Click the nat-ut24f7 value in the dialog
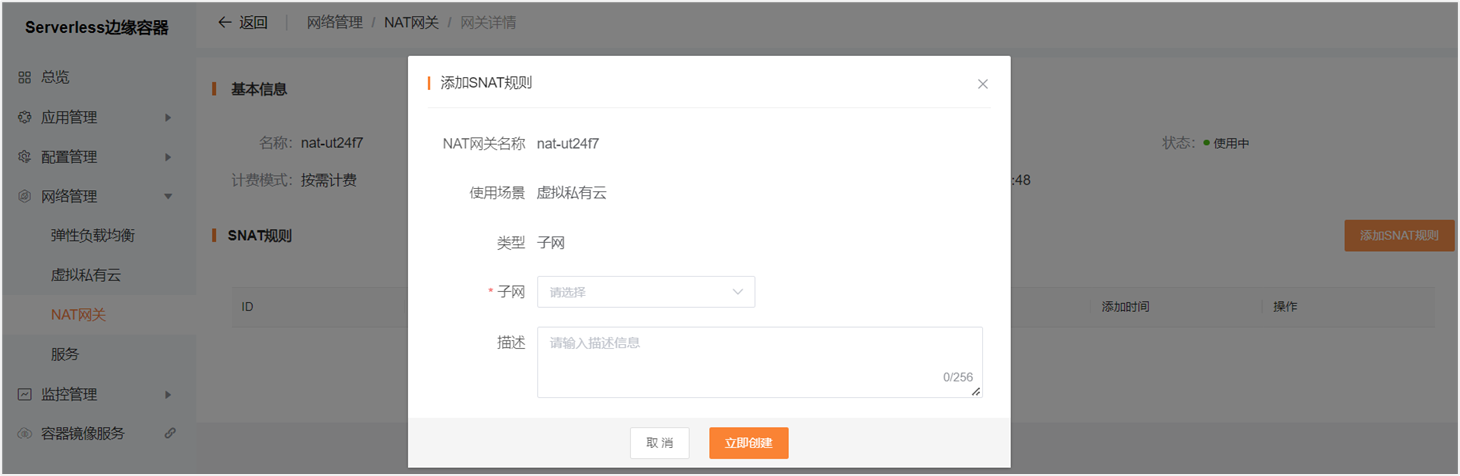Viewport: 1460px width, 476px height. 568,143
